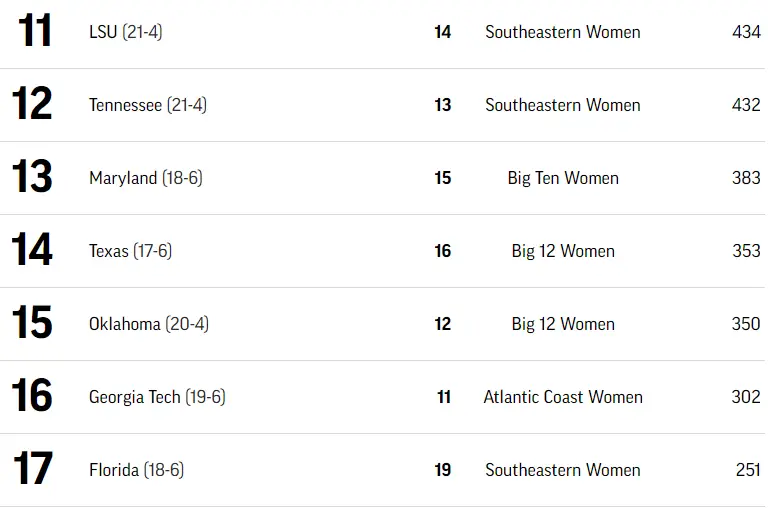Open the Tennessee (21-4) team link
Image resolution: width=768 pixels, height=510 pixels.
coord(147,105)
